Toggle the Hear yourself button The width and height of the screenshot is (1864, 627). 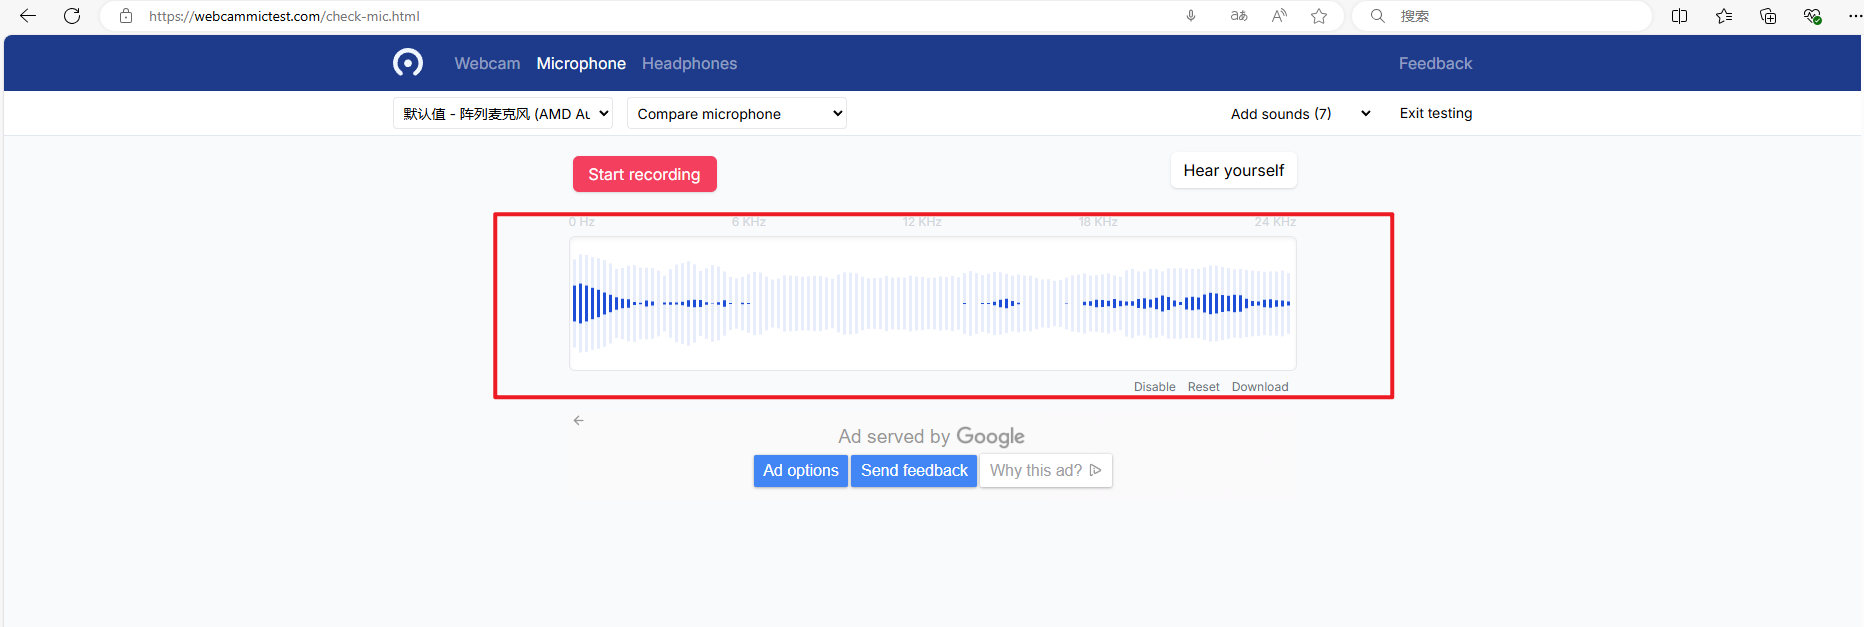[1233, 171]
